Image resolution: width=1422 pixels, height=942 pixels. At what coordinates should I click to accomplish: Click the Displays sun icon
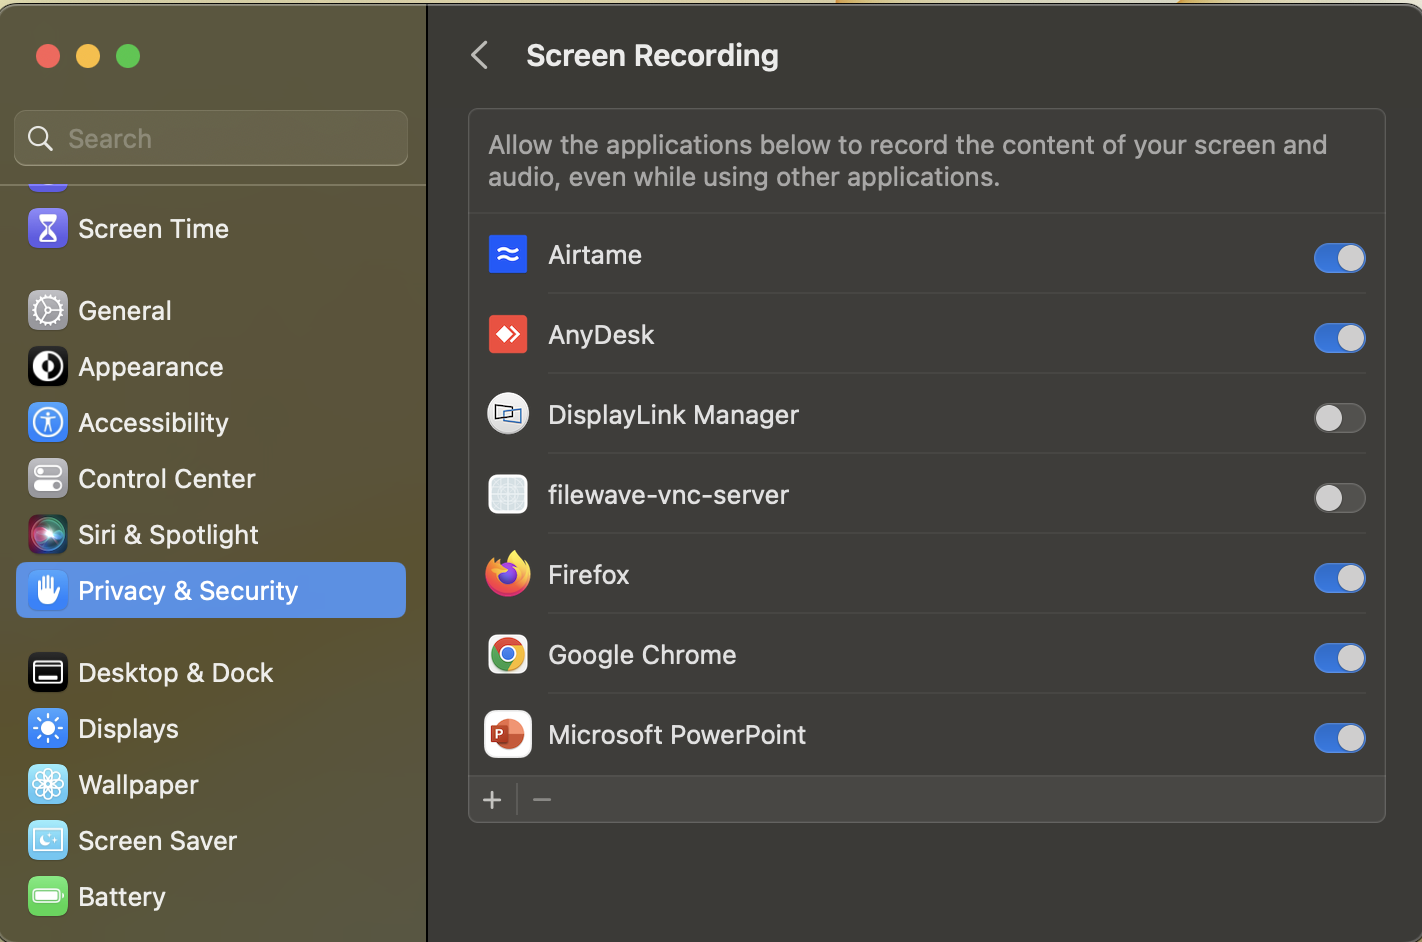pyautogui.click(x=48, y=729)
